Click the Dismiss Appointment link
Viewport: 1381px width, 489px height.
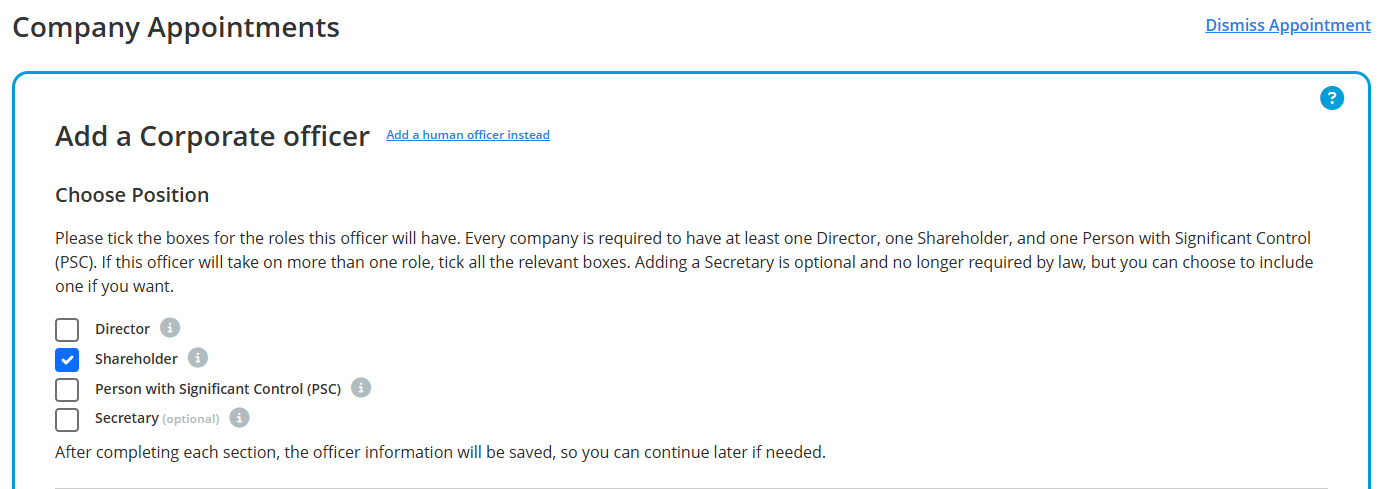coord(1288,25)
